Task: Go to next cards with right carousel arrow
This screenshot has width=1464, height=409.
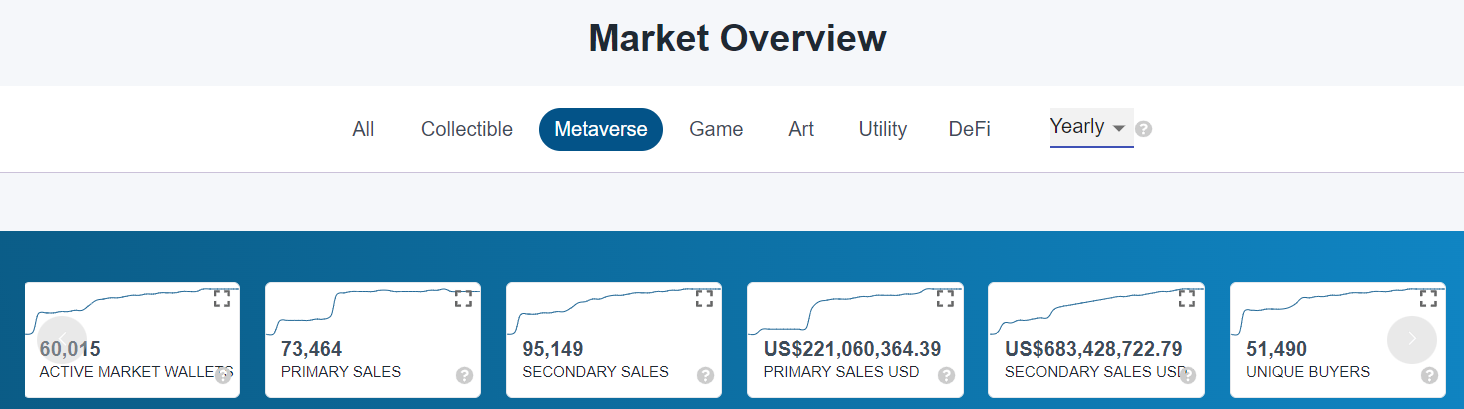Action: [1412, 338]
